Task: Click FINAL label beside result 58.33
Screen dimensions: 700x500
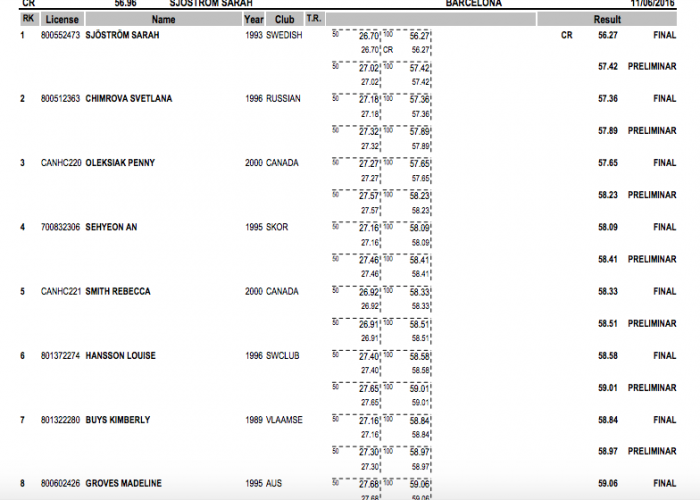Action: point(664,291)
